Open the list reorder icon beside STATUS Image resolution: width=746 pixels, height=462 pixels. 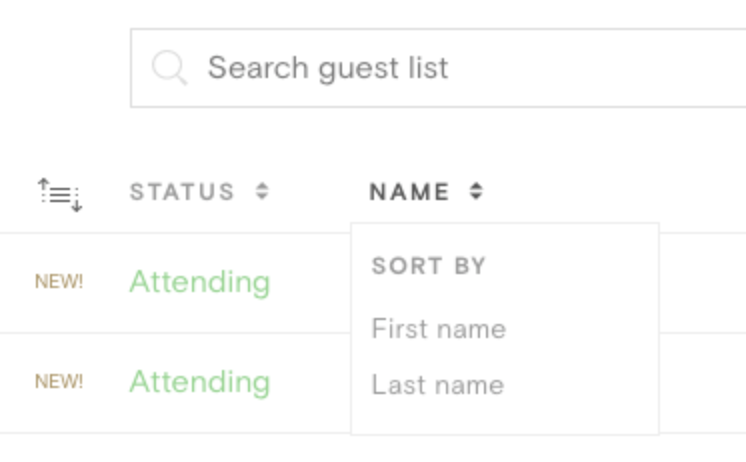pos(60,195)
